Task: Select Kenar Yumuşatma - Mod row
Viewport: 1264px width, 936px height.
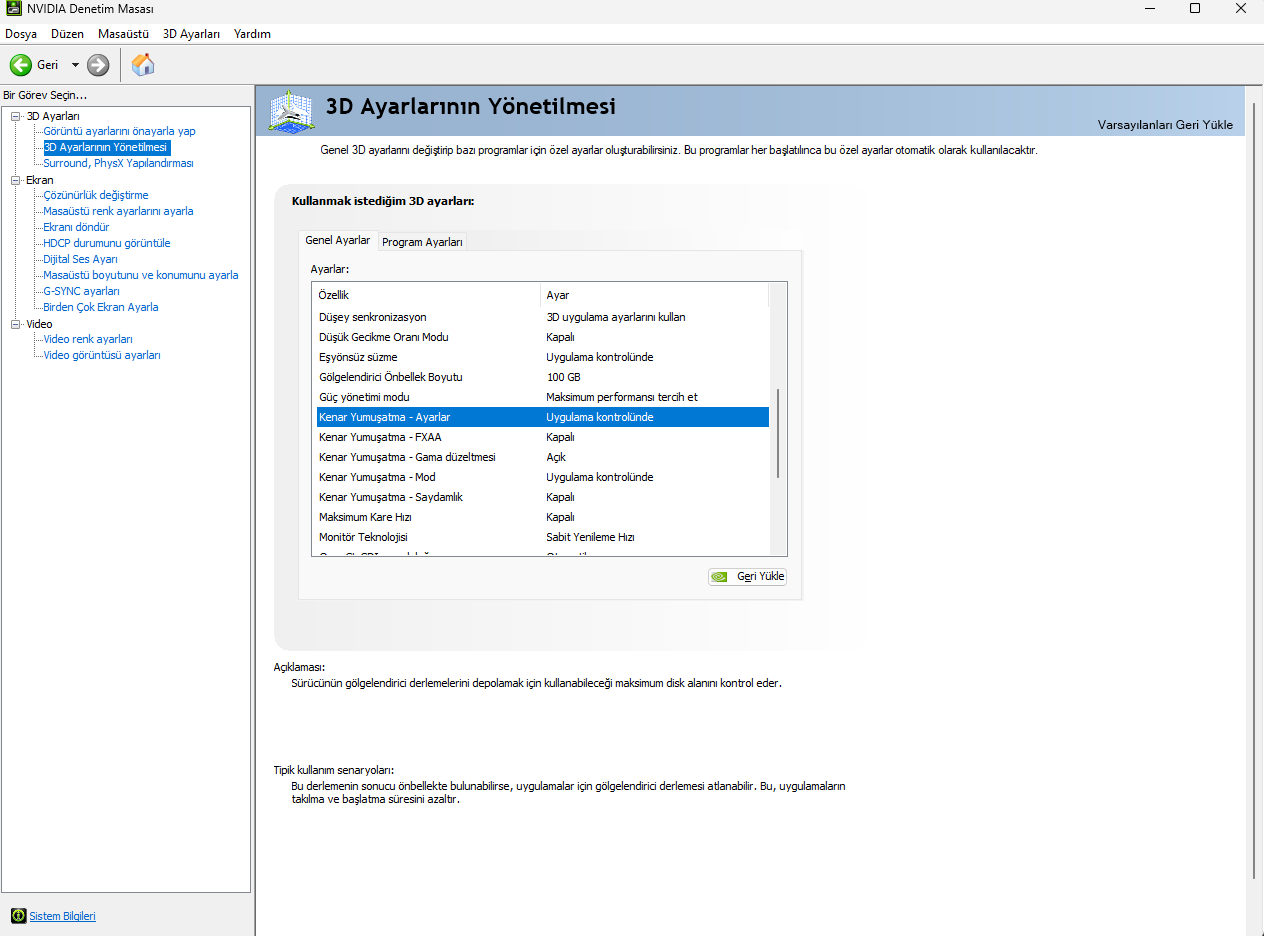Action: [x=542, y=477]
